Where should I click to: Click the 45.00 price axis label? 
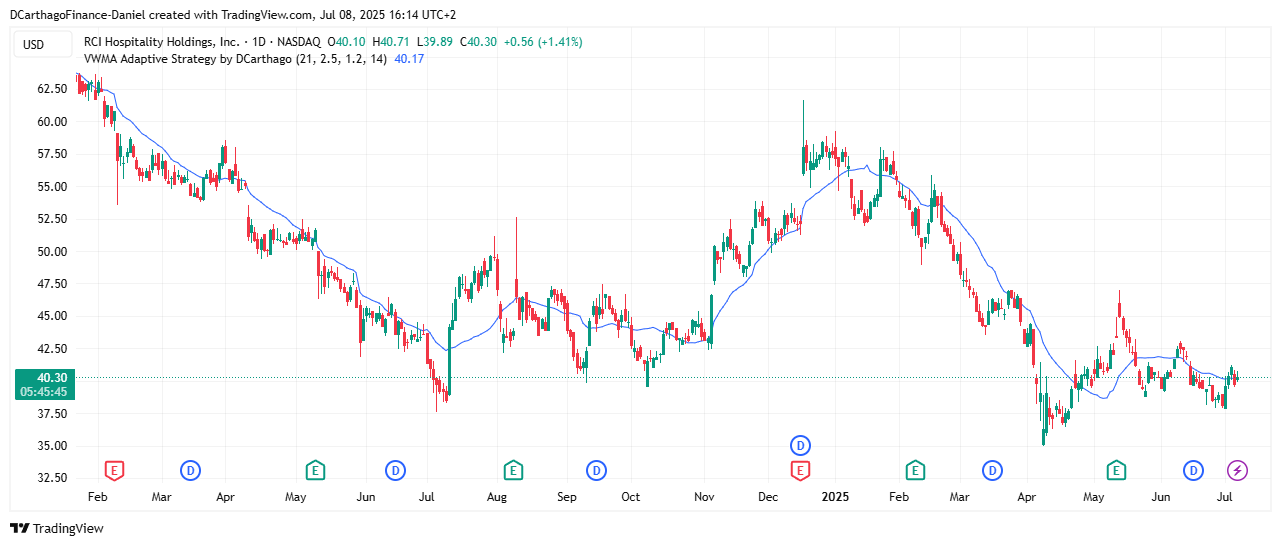[x=51, y=316]
